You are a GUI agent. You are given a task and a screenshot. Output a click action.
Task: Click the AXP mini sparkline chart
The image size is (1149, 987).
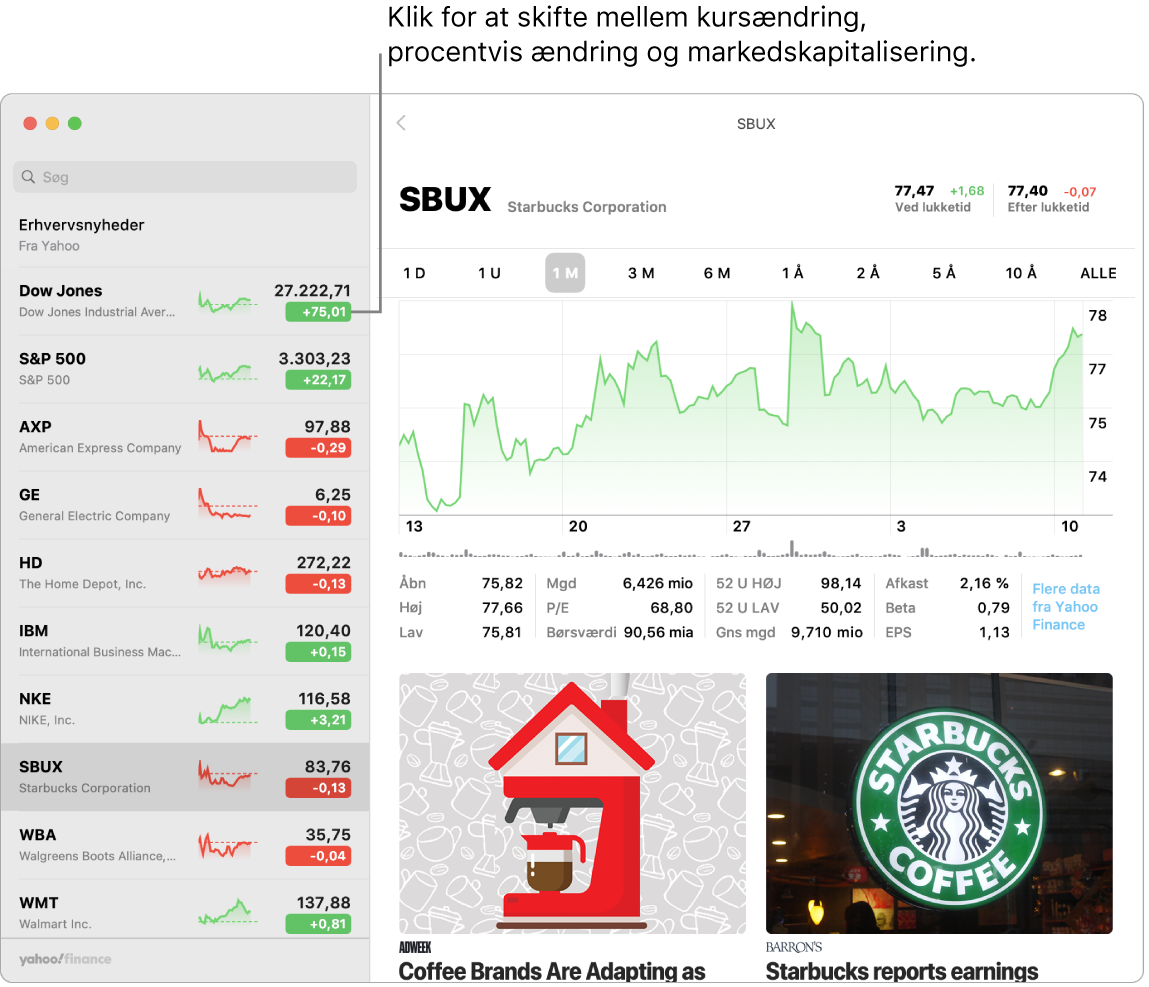click(227, 437)
